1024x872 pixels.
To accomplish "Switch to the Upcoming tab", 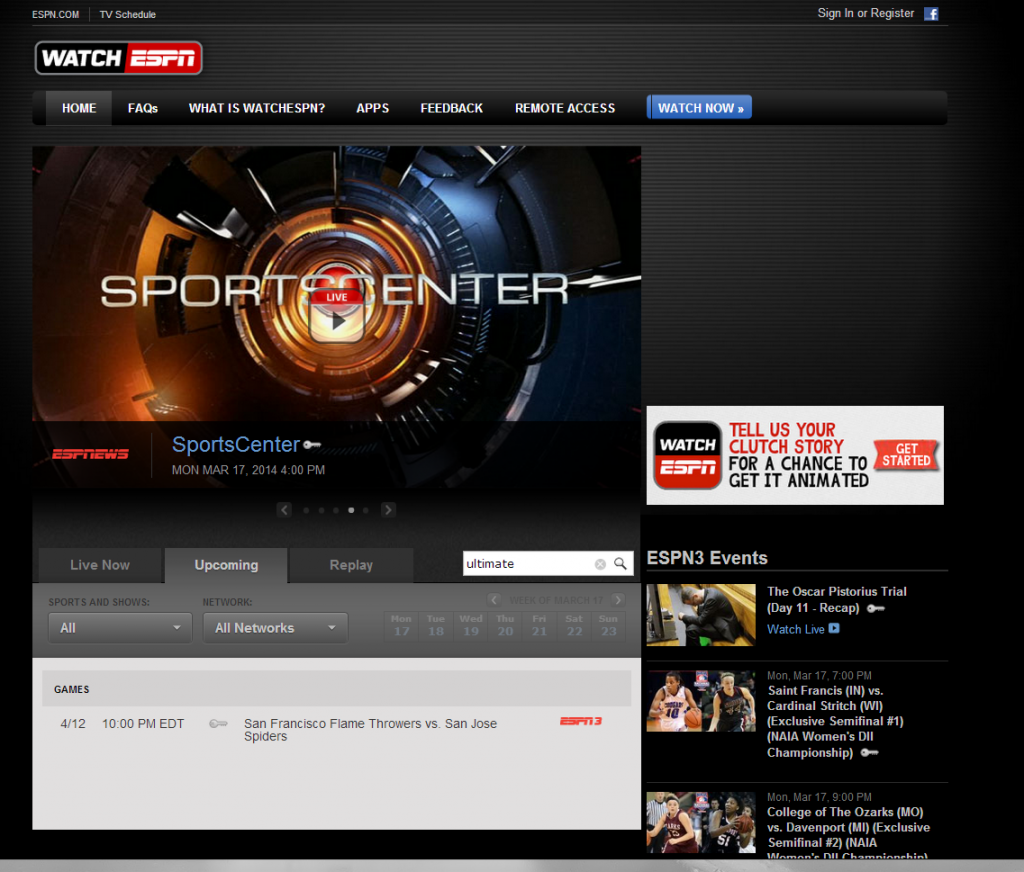I will [226, 565].
